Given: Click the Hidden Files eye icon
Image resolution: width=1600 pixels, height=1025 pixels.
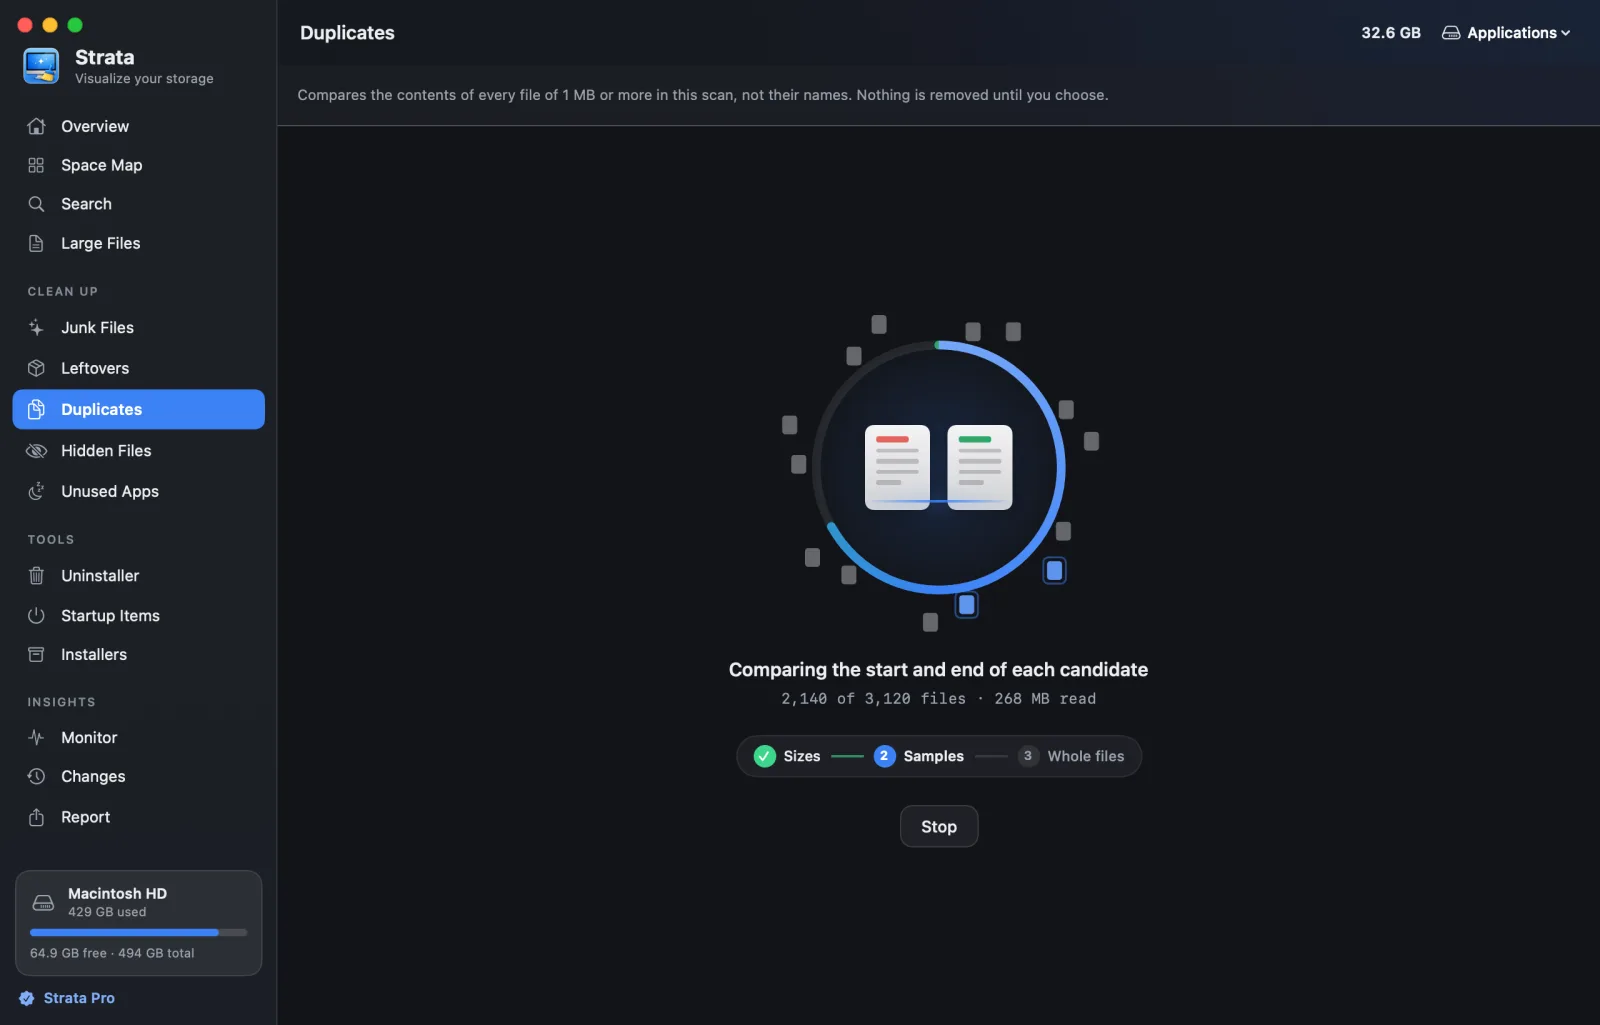Looking at the screenshot, I should pos(36,451).
